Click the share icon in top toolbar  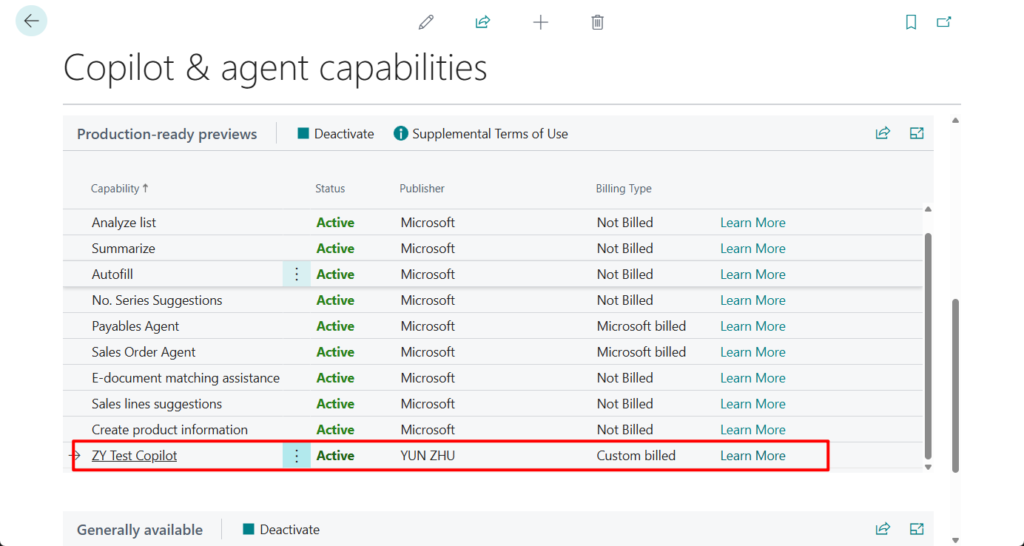(483, 22)
